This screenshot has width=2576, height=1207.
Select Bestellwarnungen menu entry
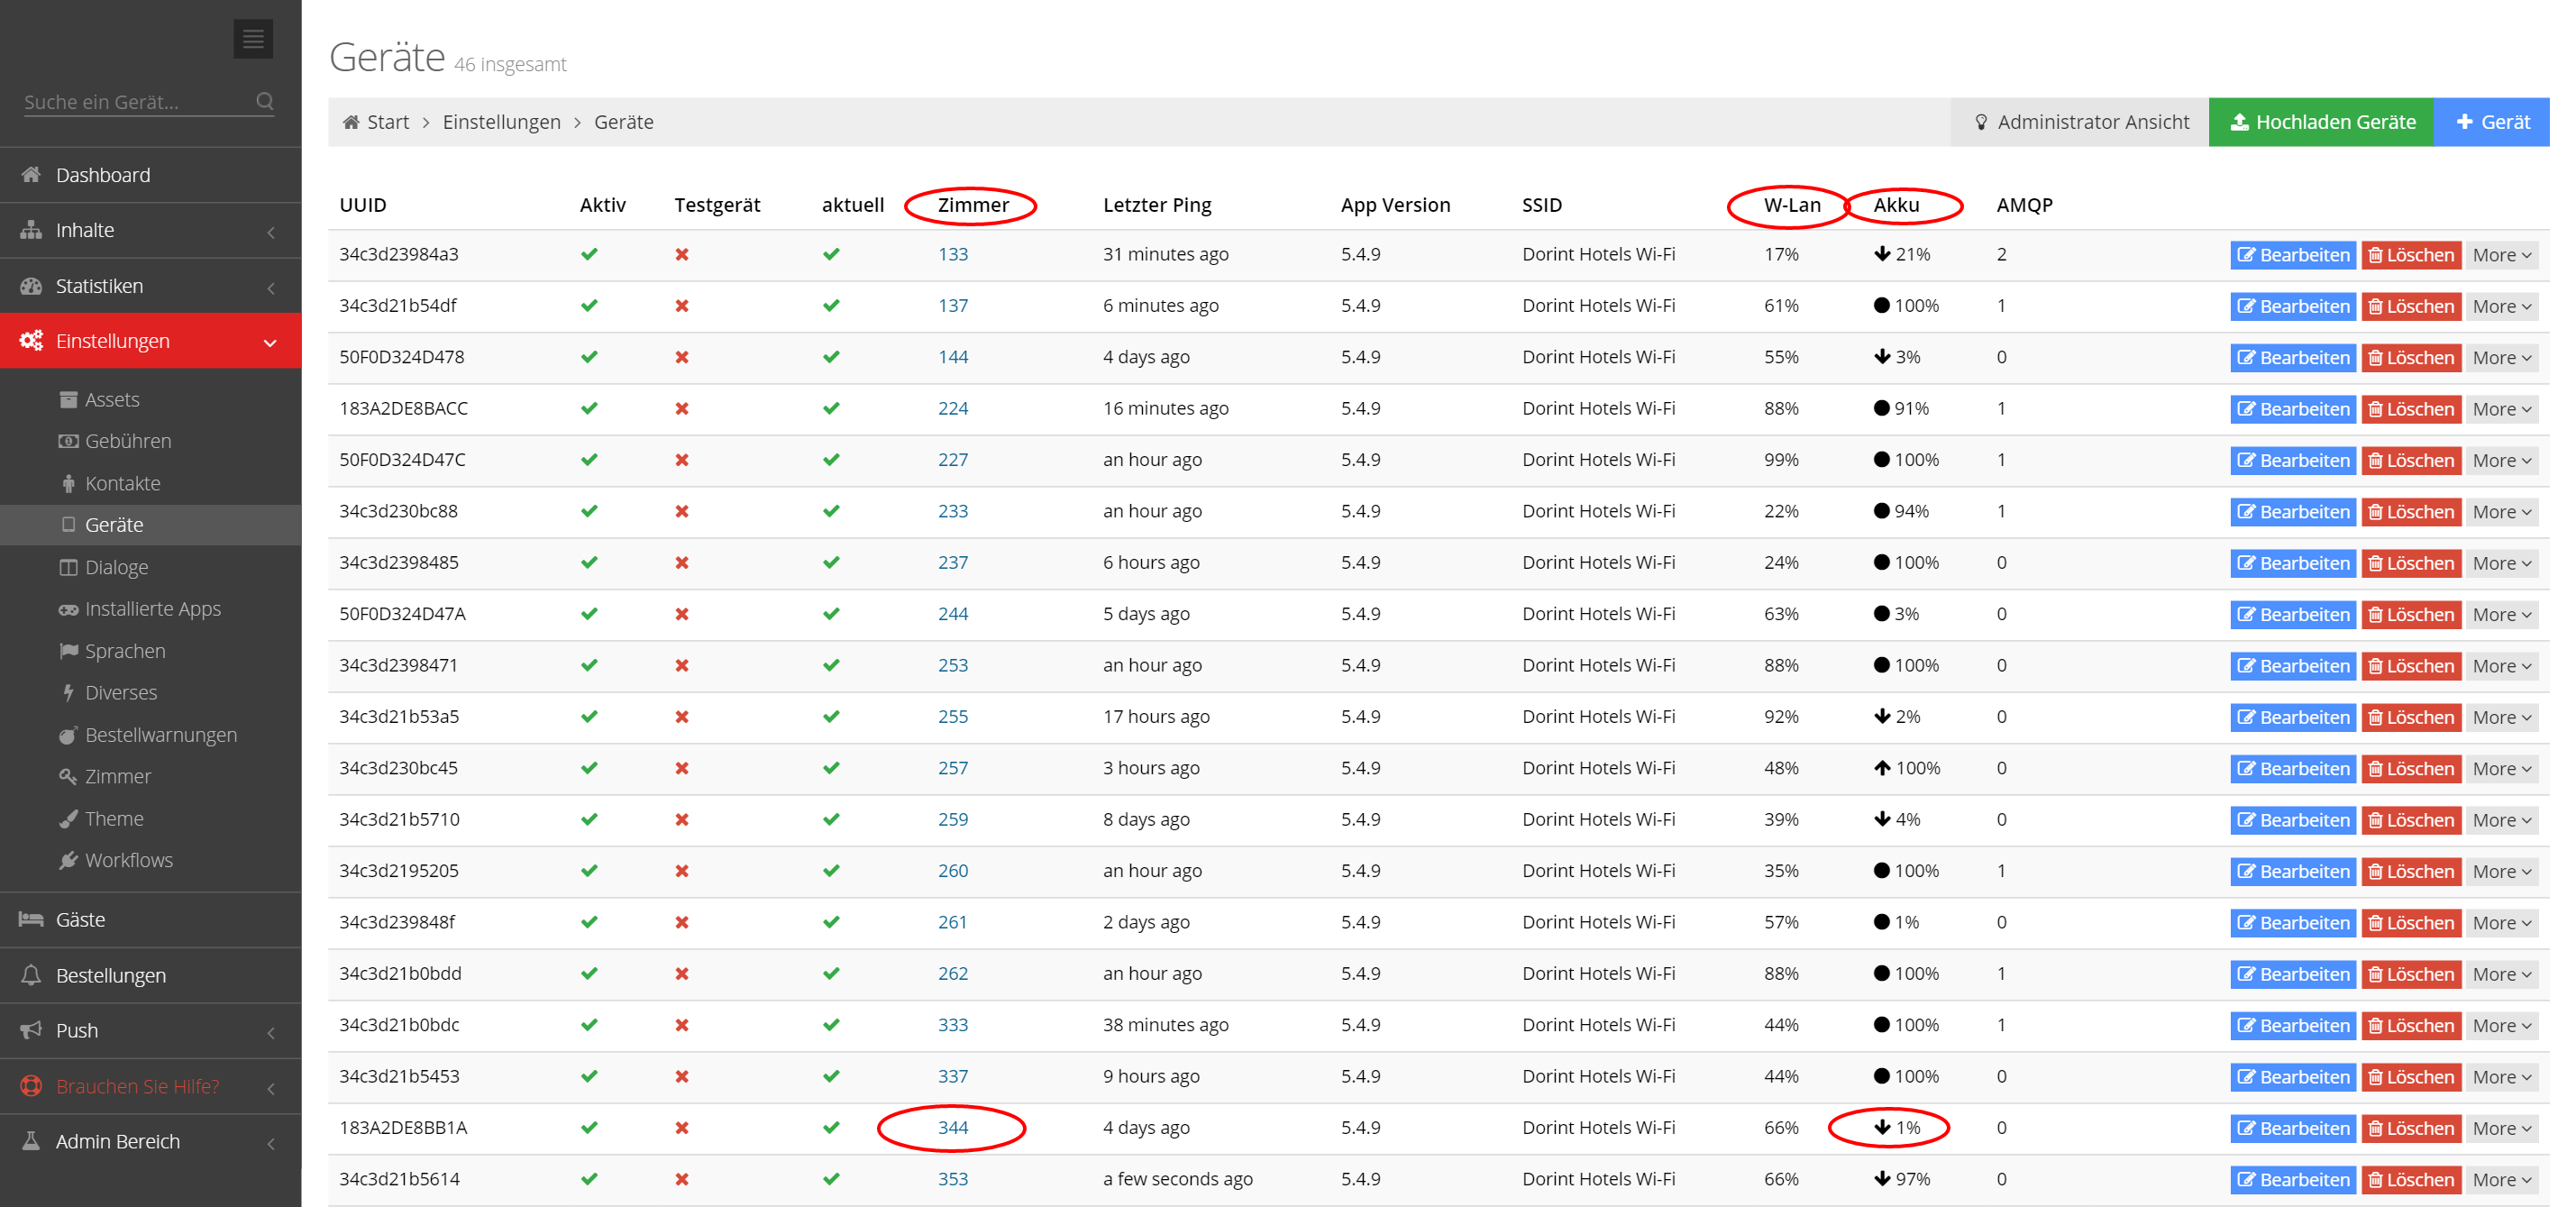160,734
